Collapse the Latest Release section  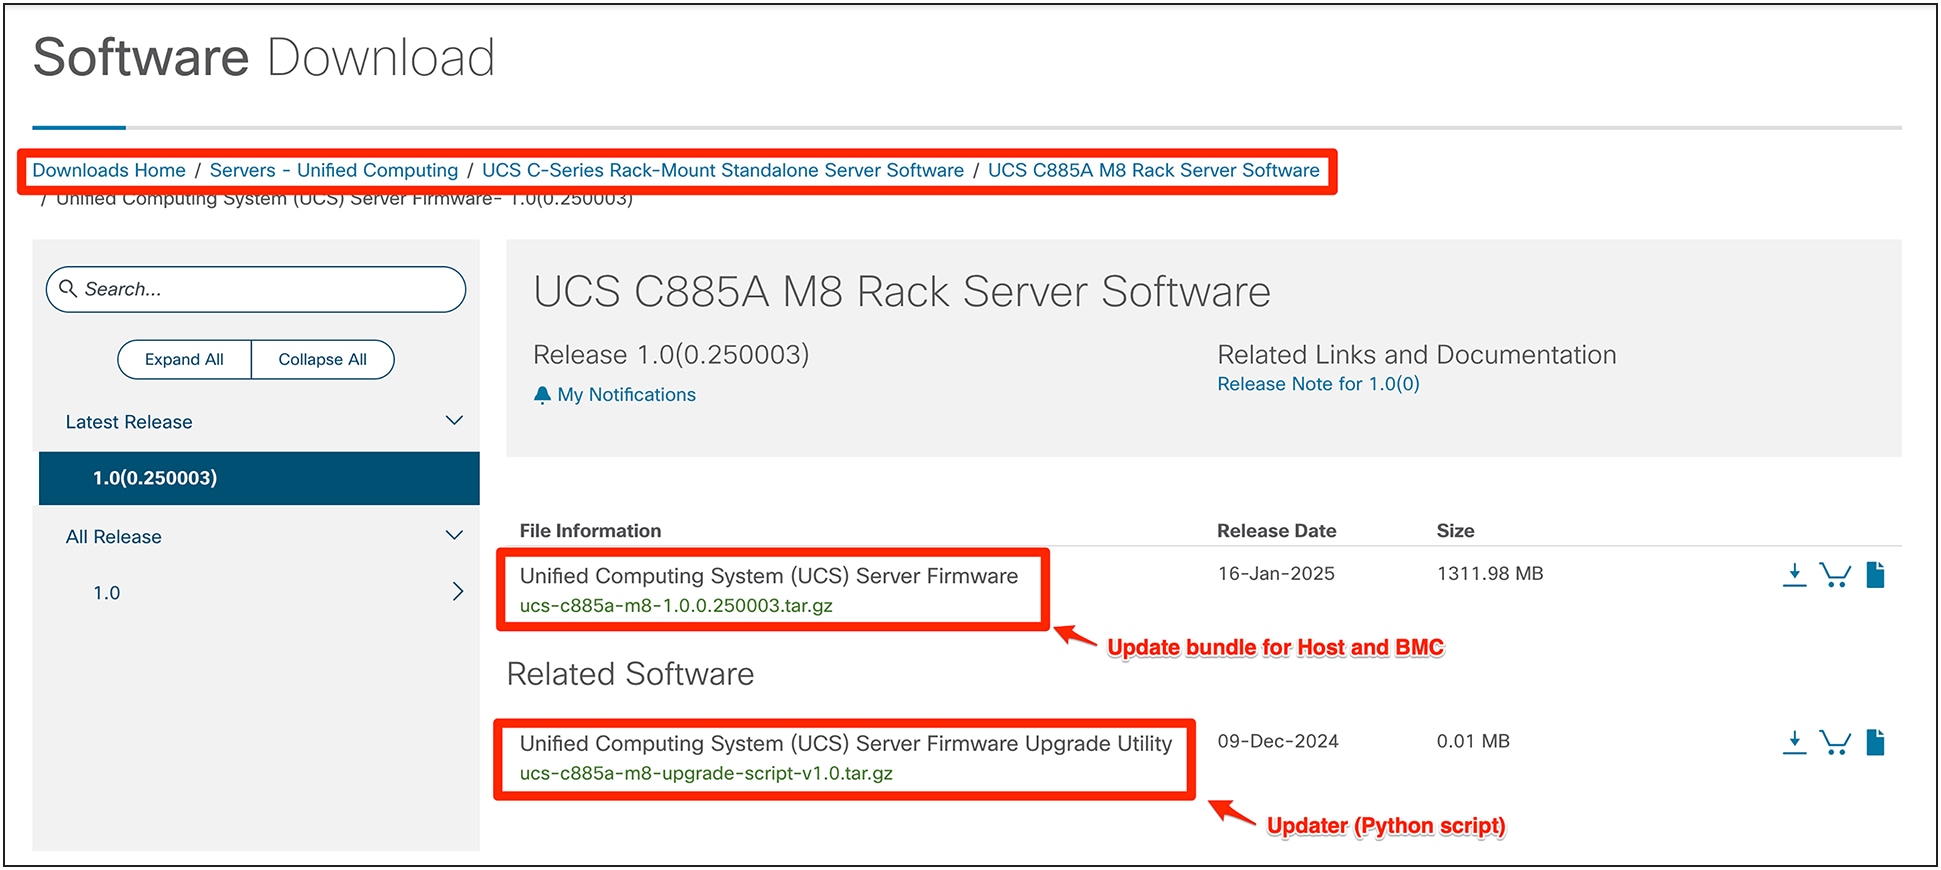[454, 421]
